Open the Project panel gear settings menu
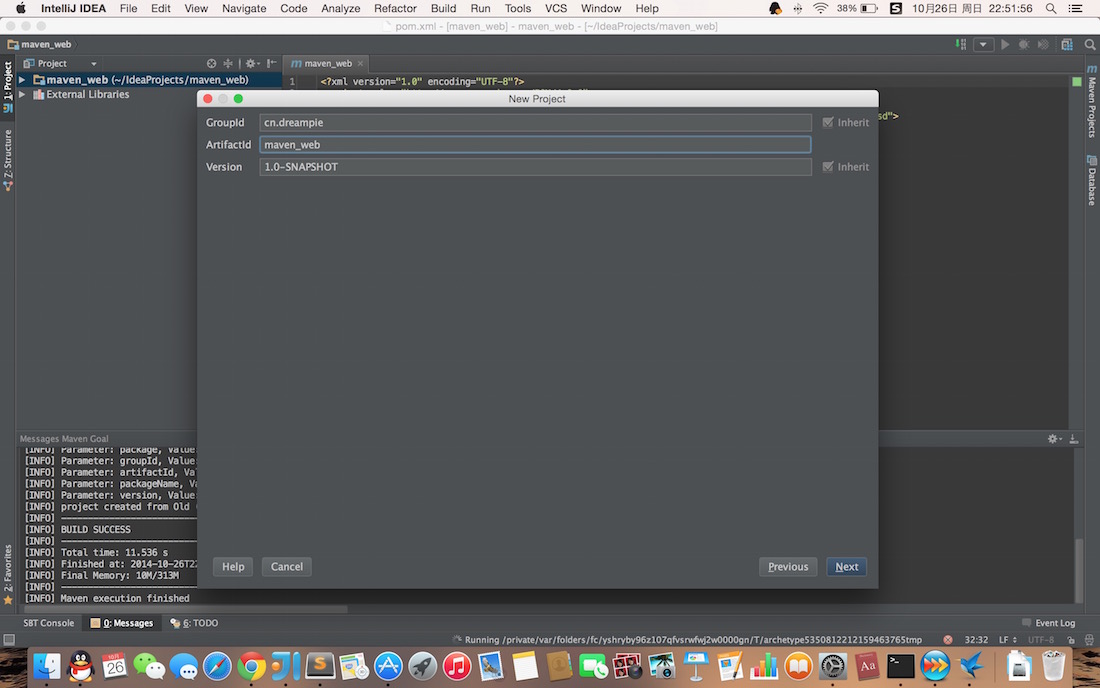 coord(252,63)
